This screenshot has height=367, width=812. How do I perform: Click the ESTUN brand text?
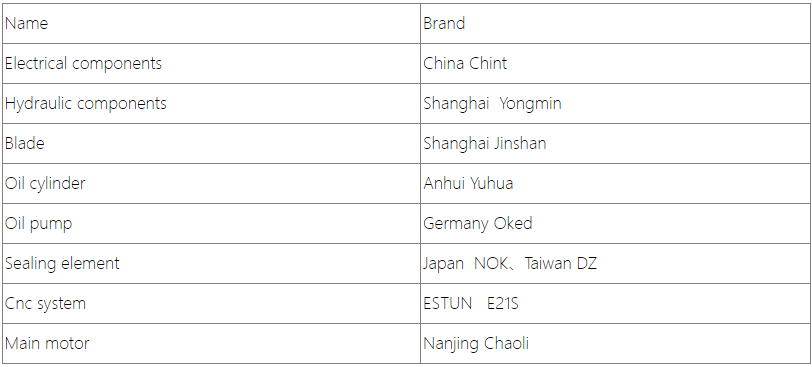tap(447, 303)
